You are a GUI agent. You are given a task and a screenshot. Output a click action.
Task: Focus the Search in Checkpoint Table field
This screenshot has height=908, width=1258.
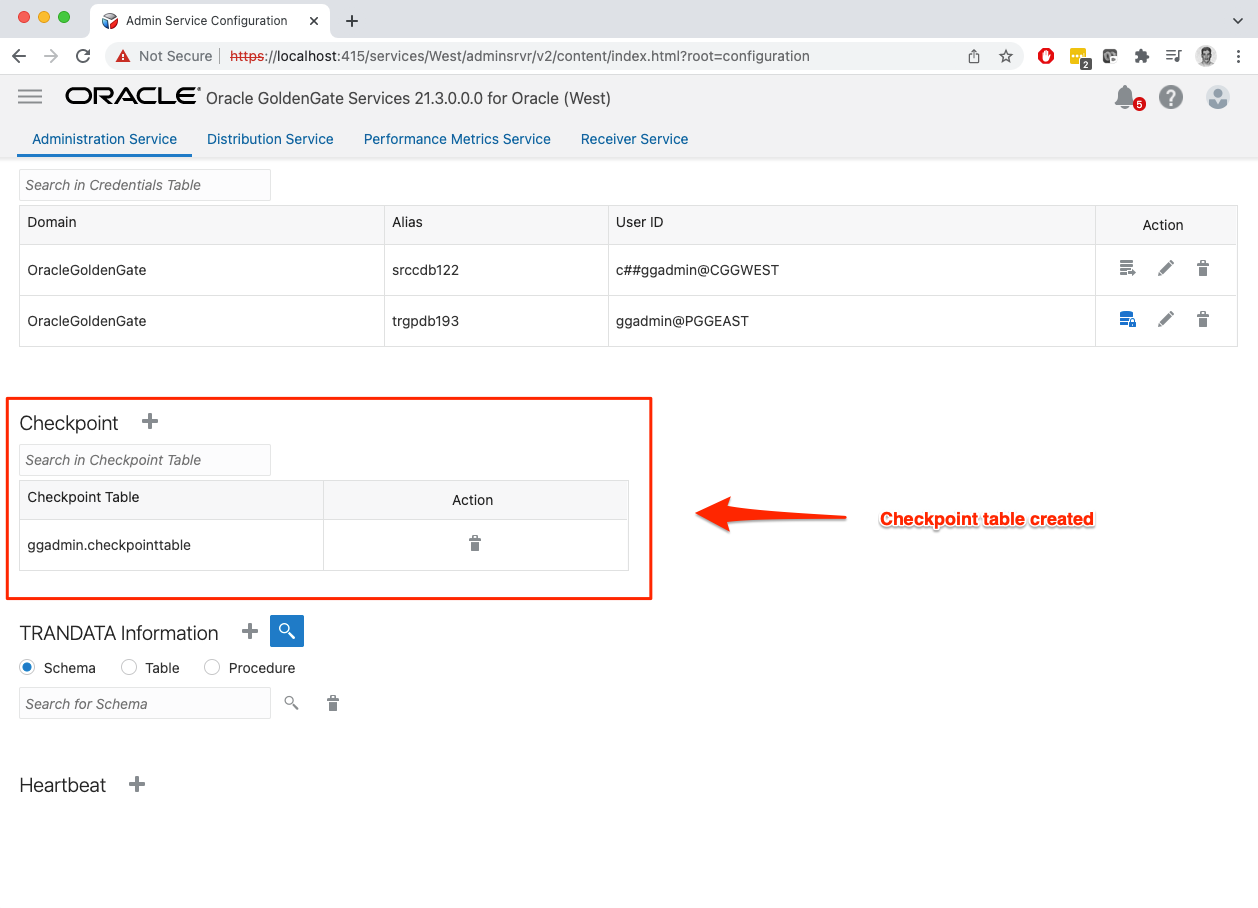[145, 460]
